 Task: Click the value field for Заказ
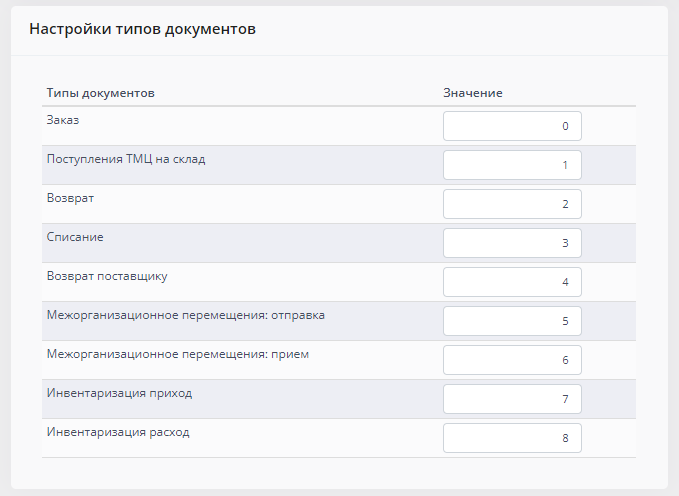point(512,126)
